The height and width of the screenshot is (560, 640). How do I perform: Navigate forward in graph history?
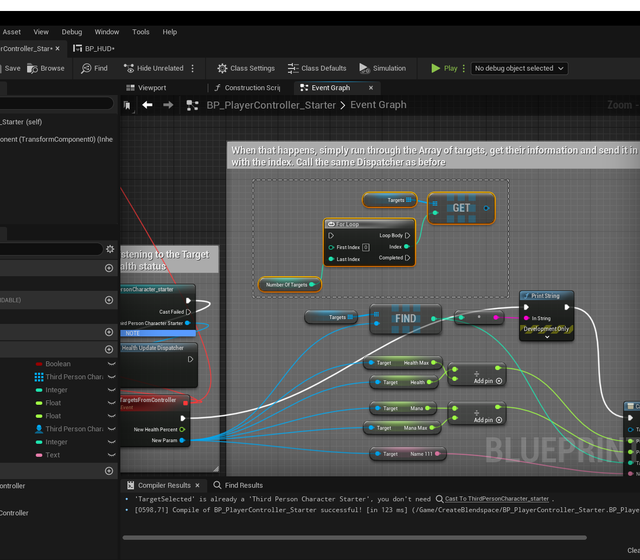tap(168, 105)
